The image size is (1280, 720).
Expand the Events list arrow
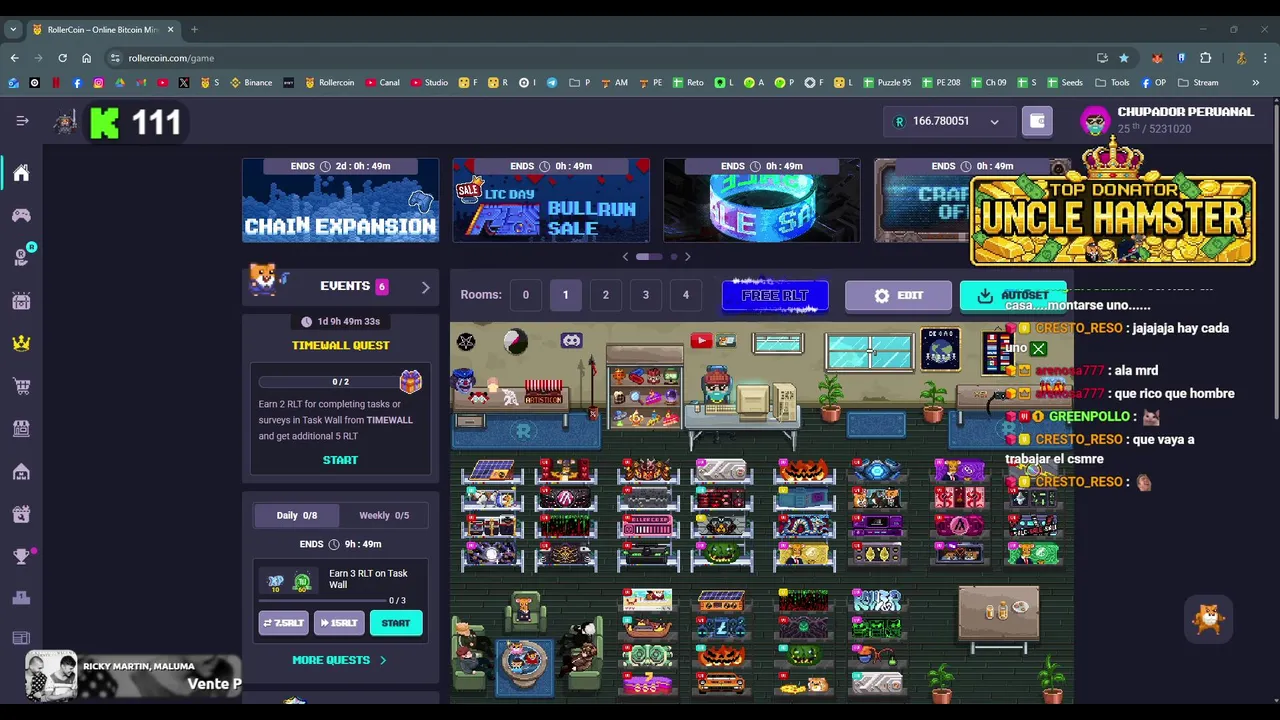click(425, 287)
